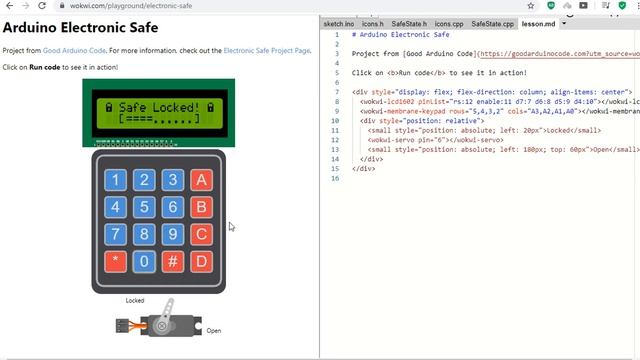Click keypad key 2

144,180
